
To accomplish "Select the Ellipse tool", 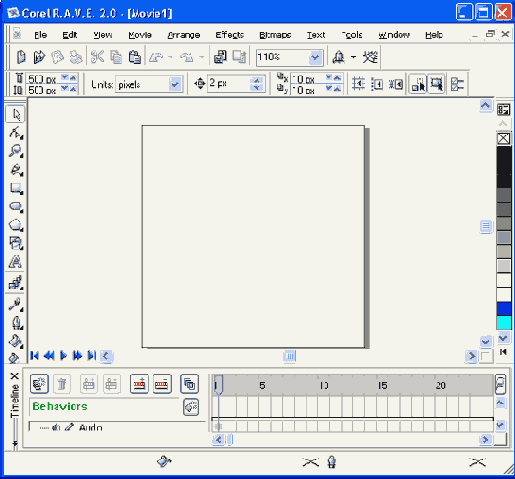I will (x=15, y=207).
